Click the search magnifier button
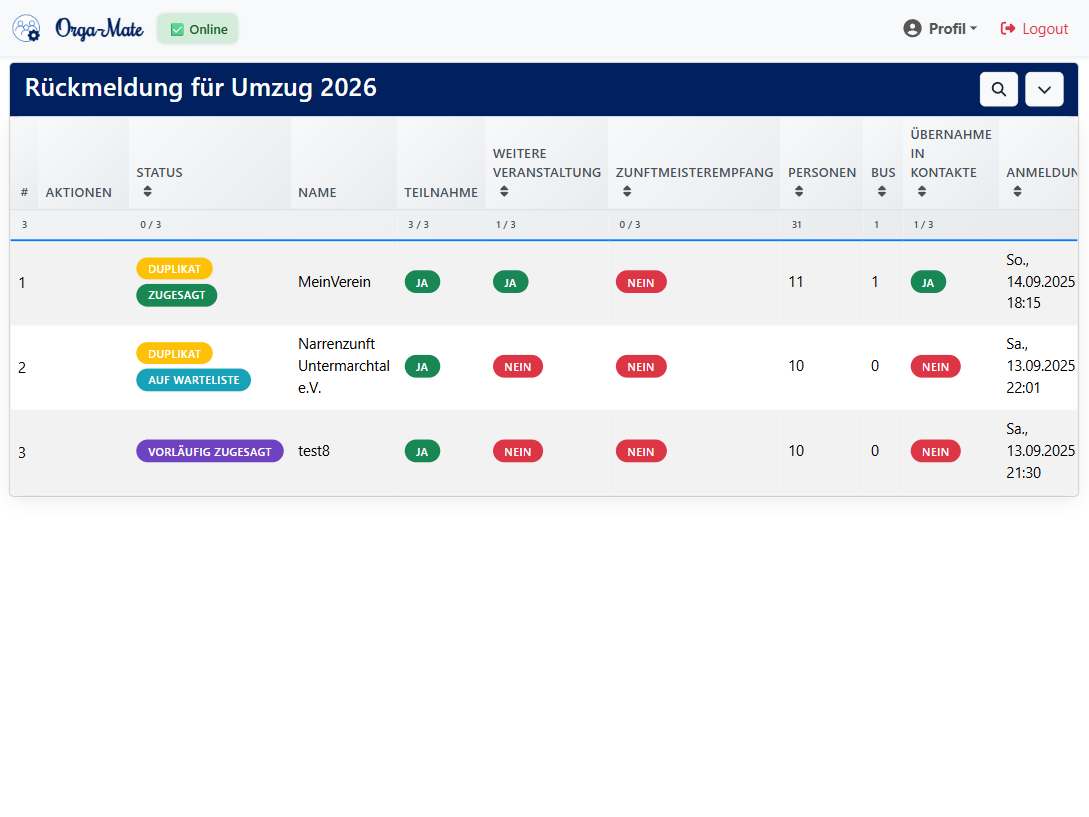Viewport: 1089px width, 817px height. pos(998,89)
